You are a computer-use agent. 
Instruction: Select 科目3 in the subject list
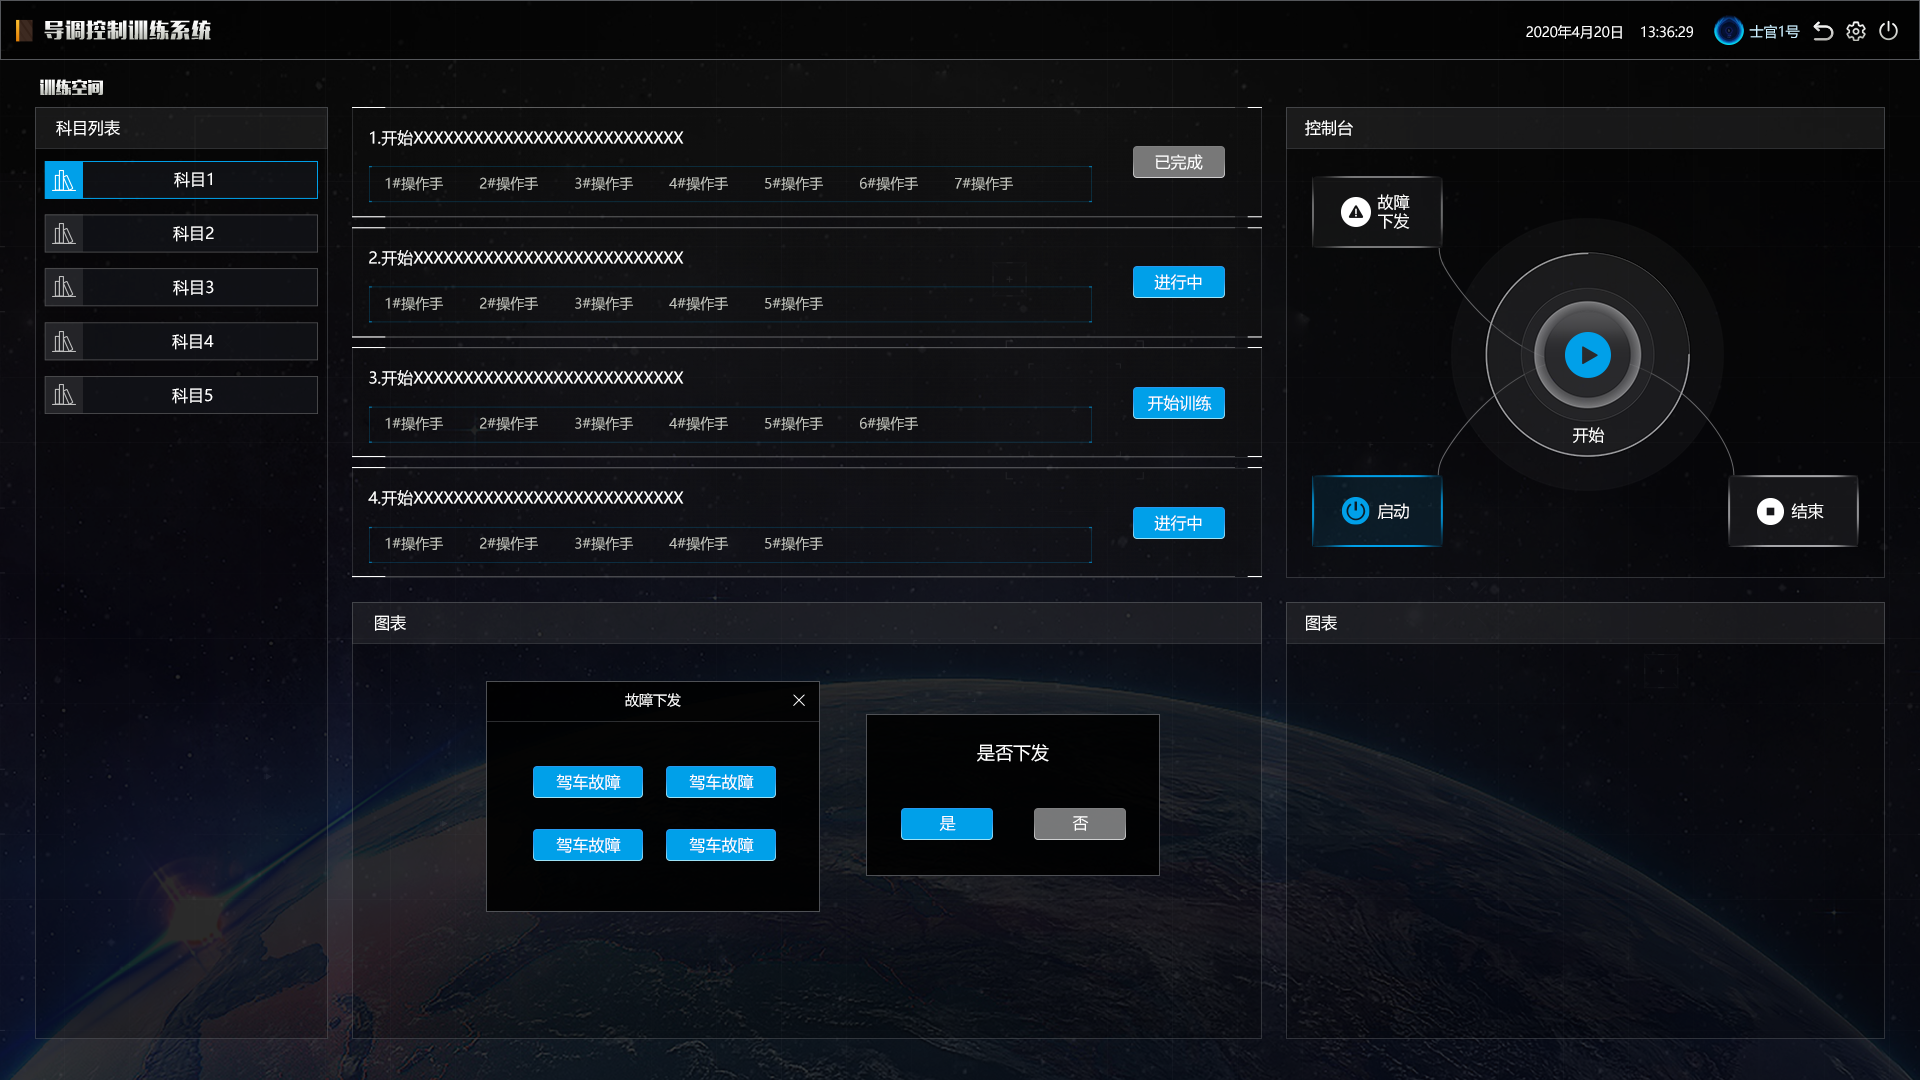click(x=193, y=288)
